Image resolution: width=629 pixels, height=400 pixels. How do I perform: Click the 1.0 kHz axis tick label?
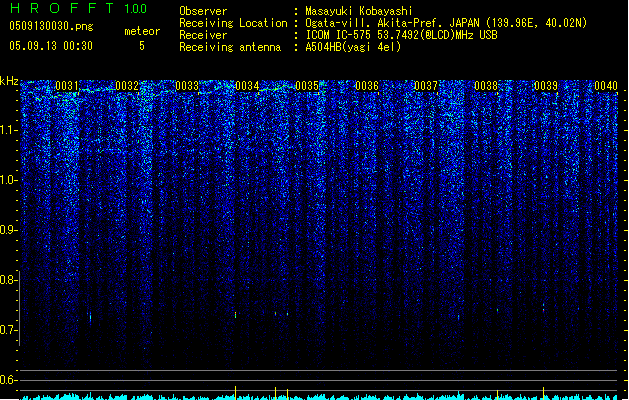pyautogui.click(x=8, y=180)
